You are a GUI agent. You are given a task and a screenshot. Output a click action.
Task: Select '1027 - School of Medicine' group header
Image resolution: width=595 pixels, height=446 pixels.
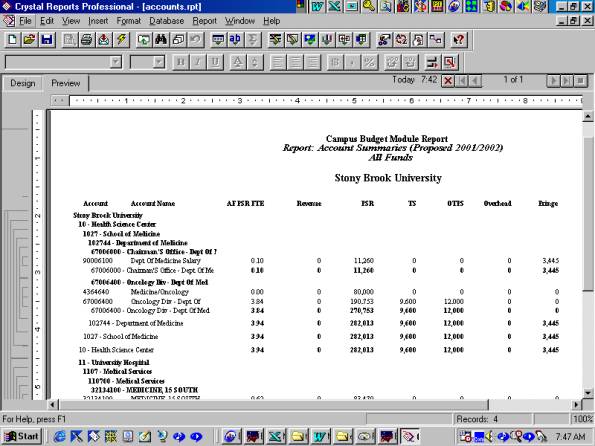(x=121, y=234)
